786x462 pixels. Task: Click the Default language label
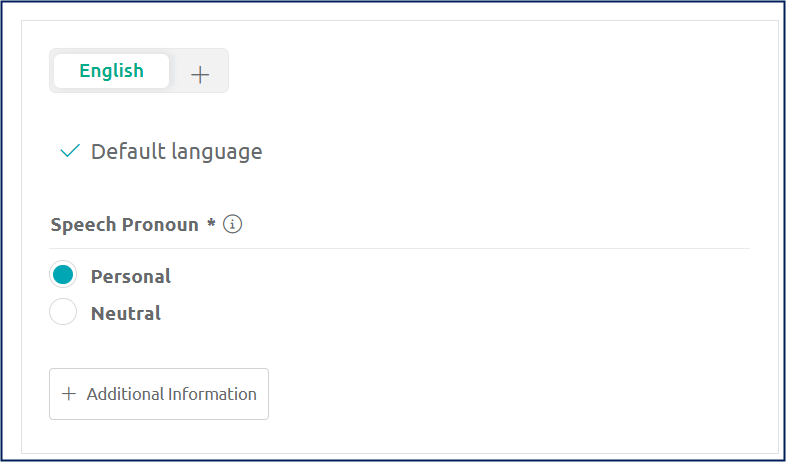(x=176, y=152)
